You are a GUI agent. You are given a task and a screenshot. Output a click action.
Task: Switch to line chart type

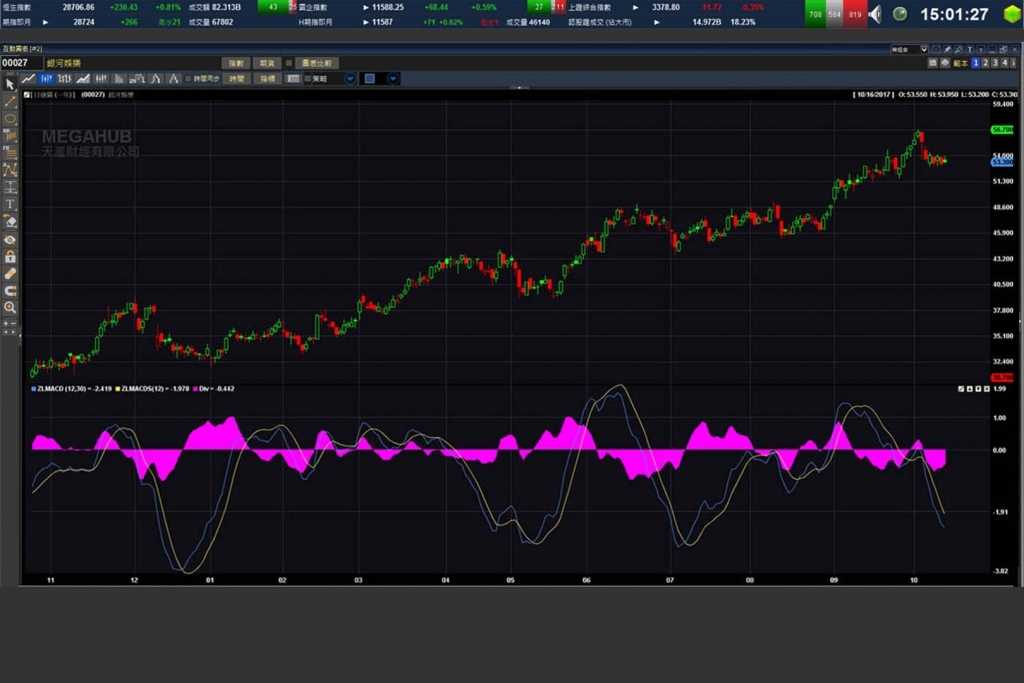pos(28,79)
